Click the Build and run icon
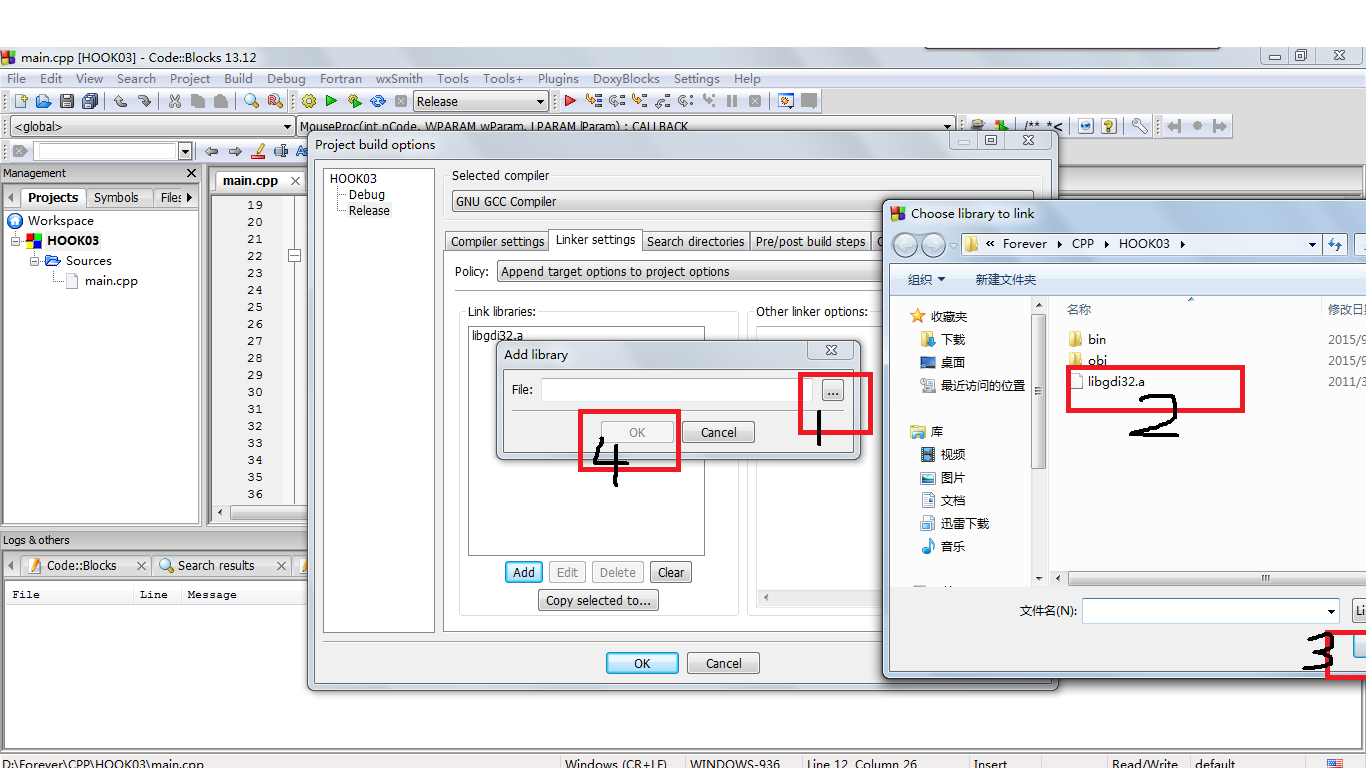This screenshot has height=768, width=1366. tap(354, 101)
